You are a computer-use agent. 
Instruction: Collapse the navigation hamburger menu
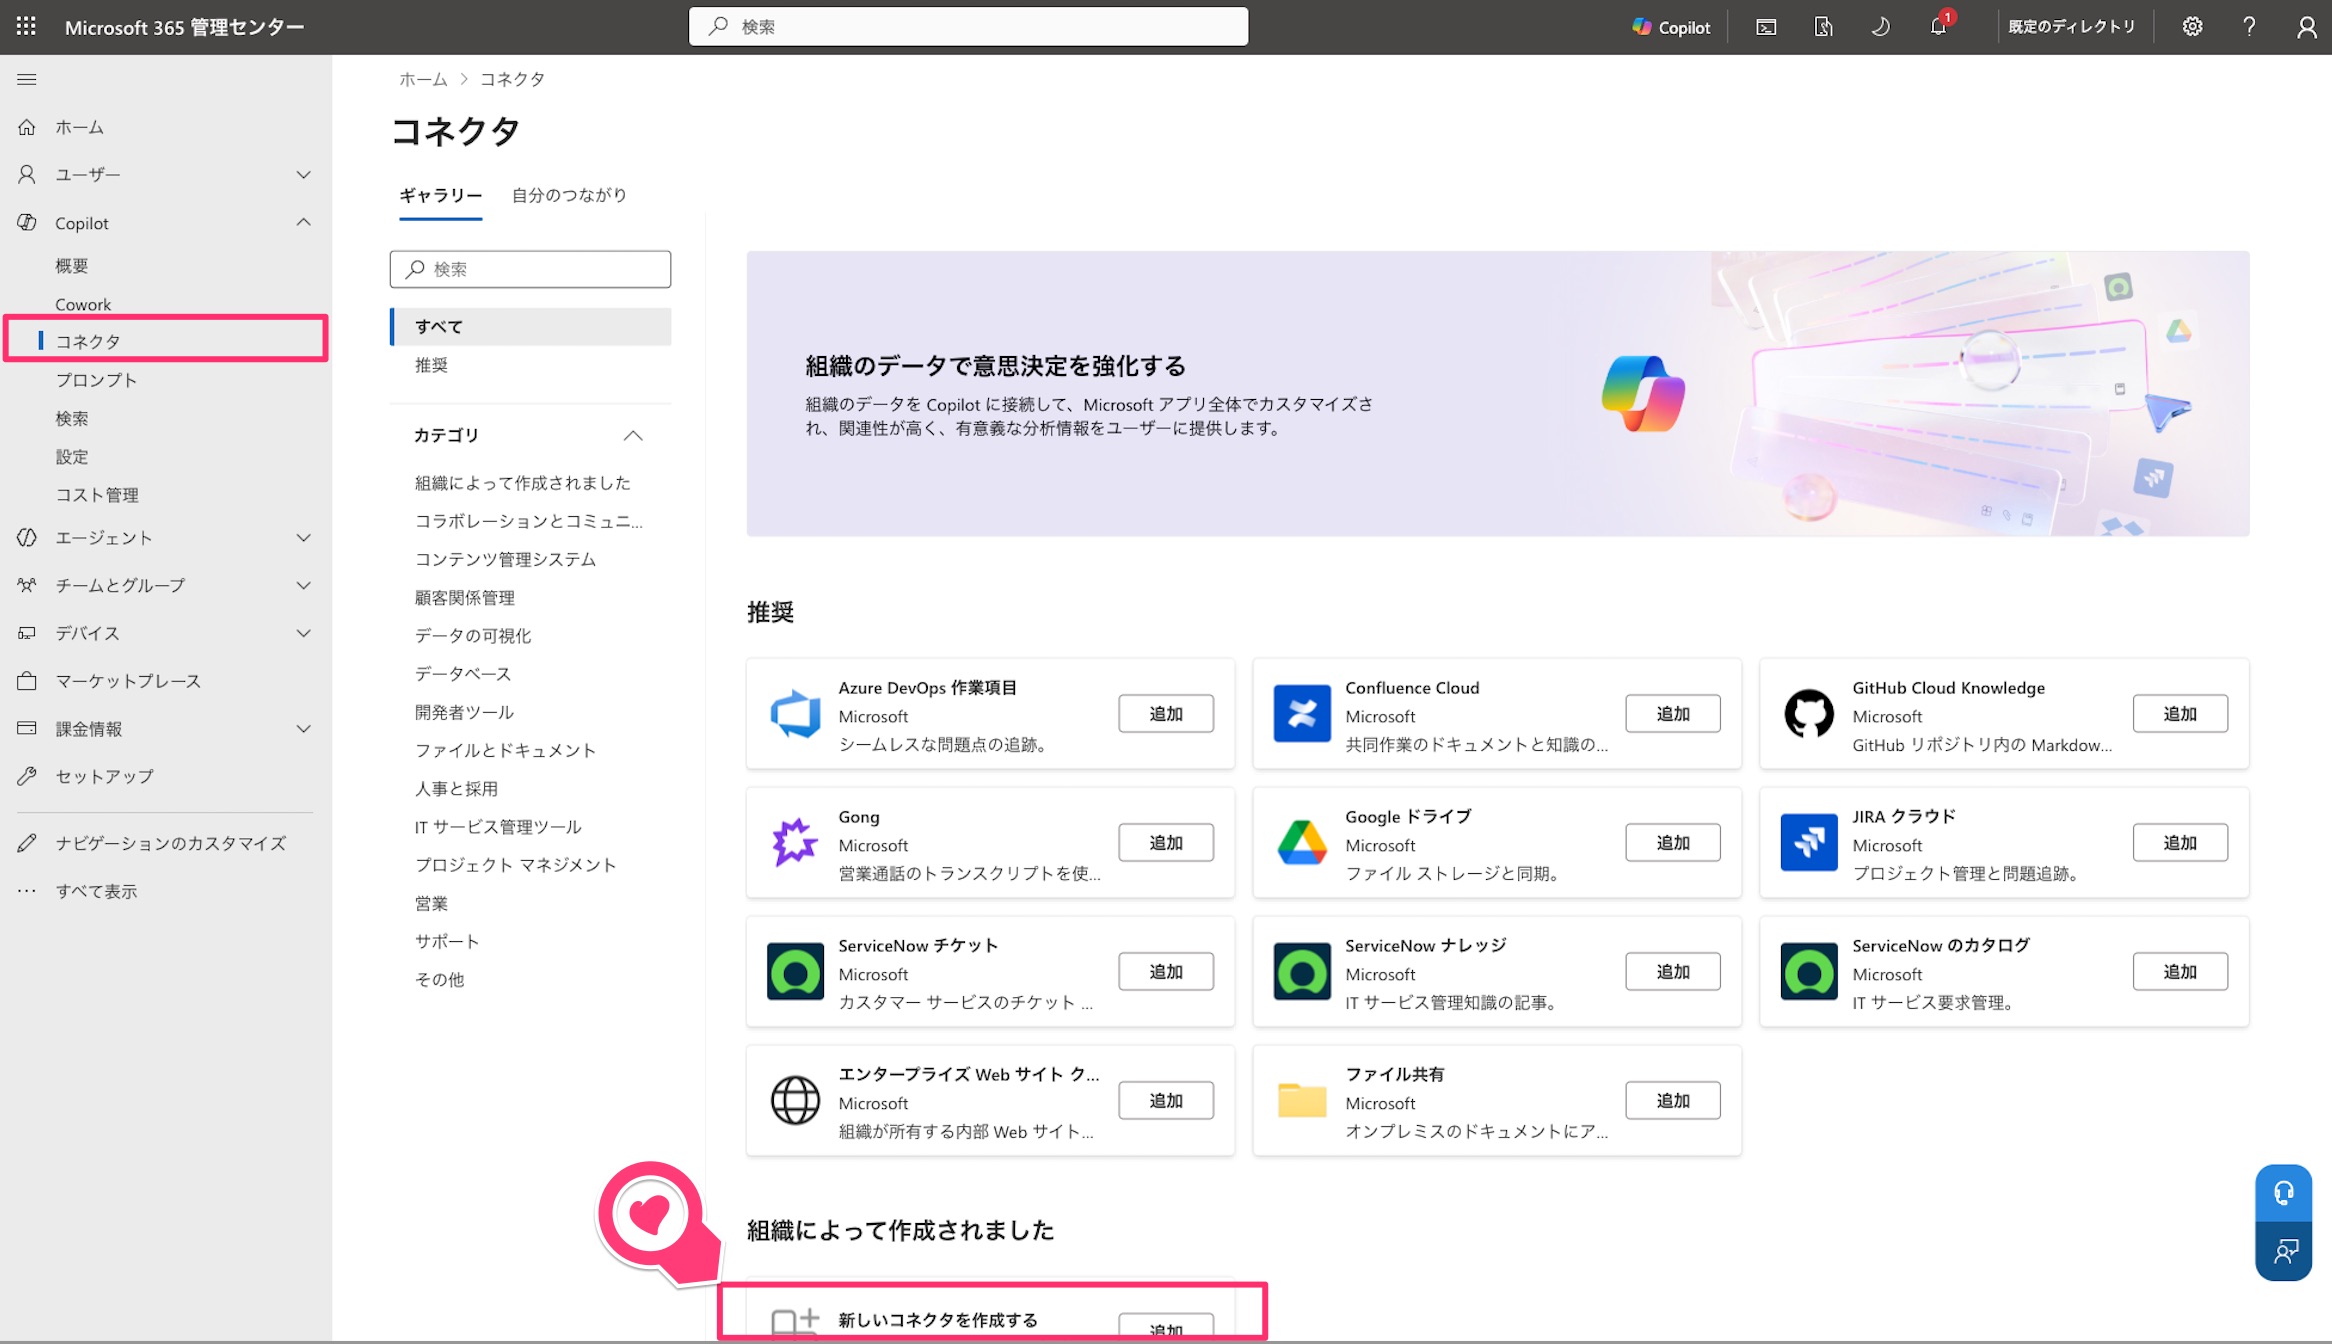tap(27, 79)
